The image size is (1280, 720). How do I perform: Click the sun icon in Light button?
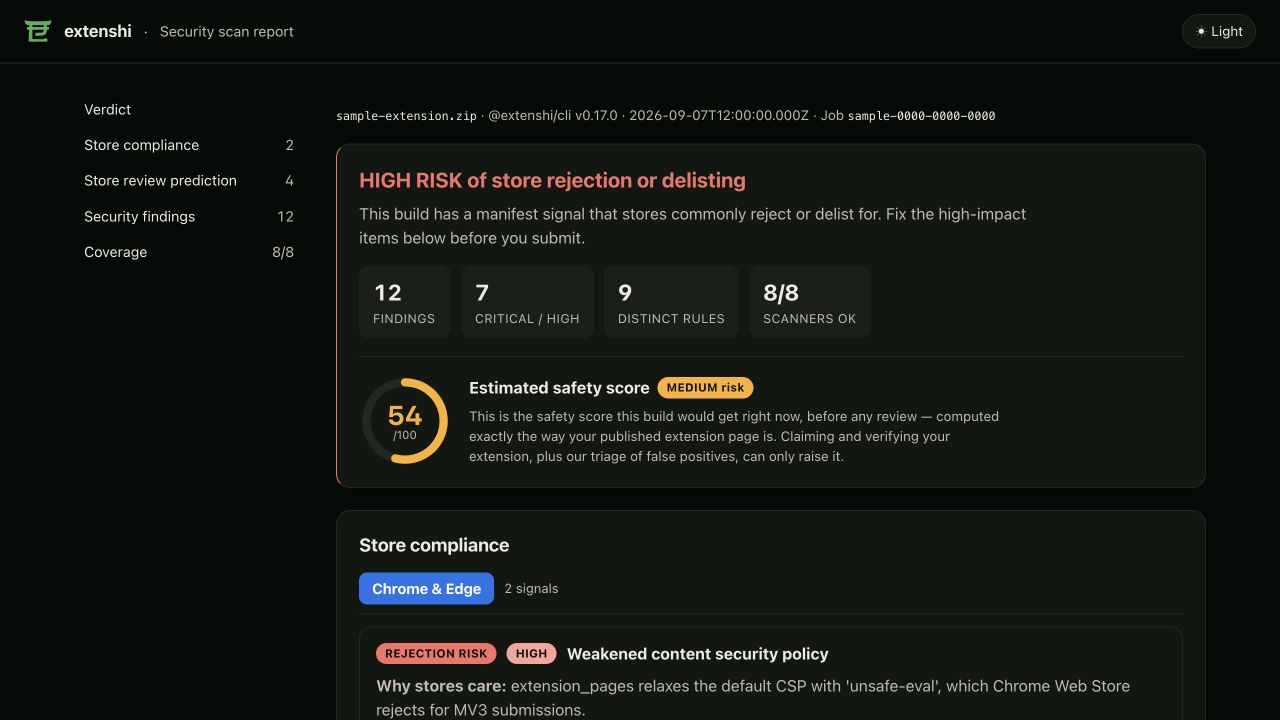(1201, 31)
